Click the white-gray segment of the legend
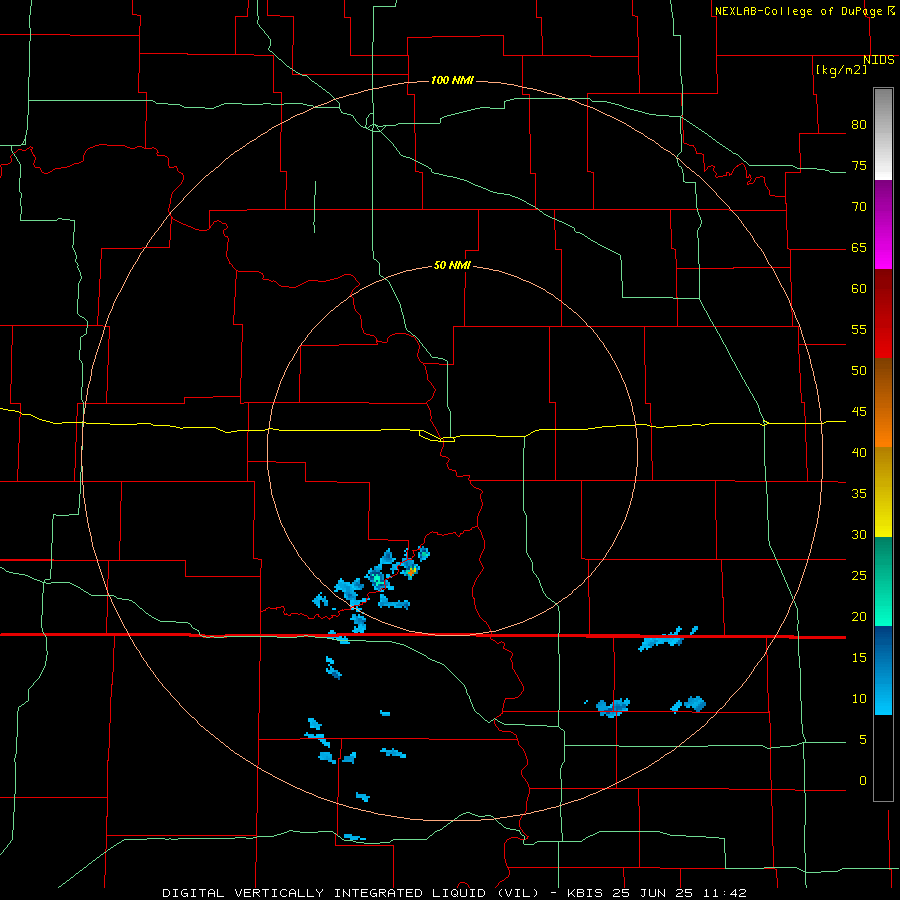 [x=883, y=134]
